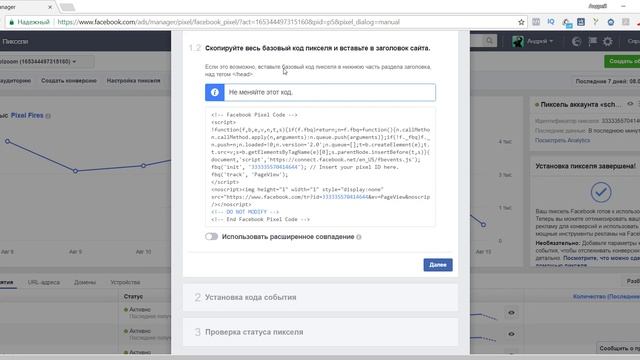Click the green lock secure-site icon
The width and height of the screenshot is (640, 360).
[11, 22]
